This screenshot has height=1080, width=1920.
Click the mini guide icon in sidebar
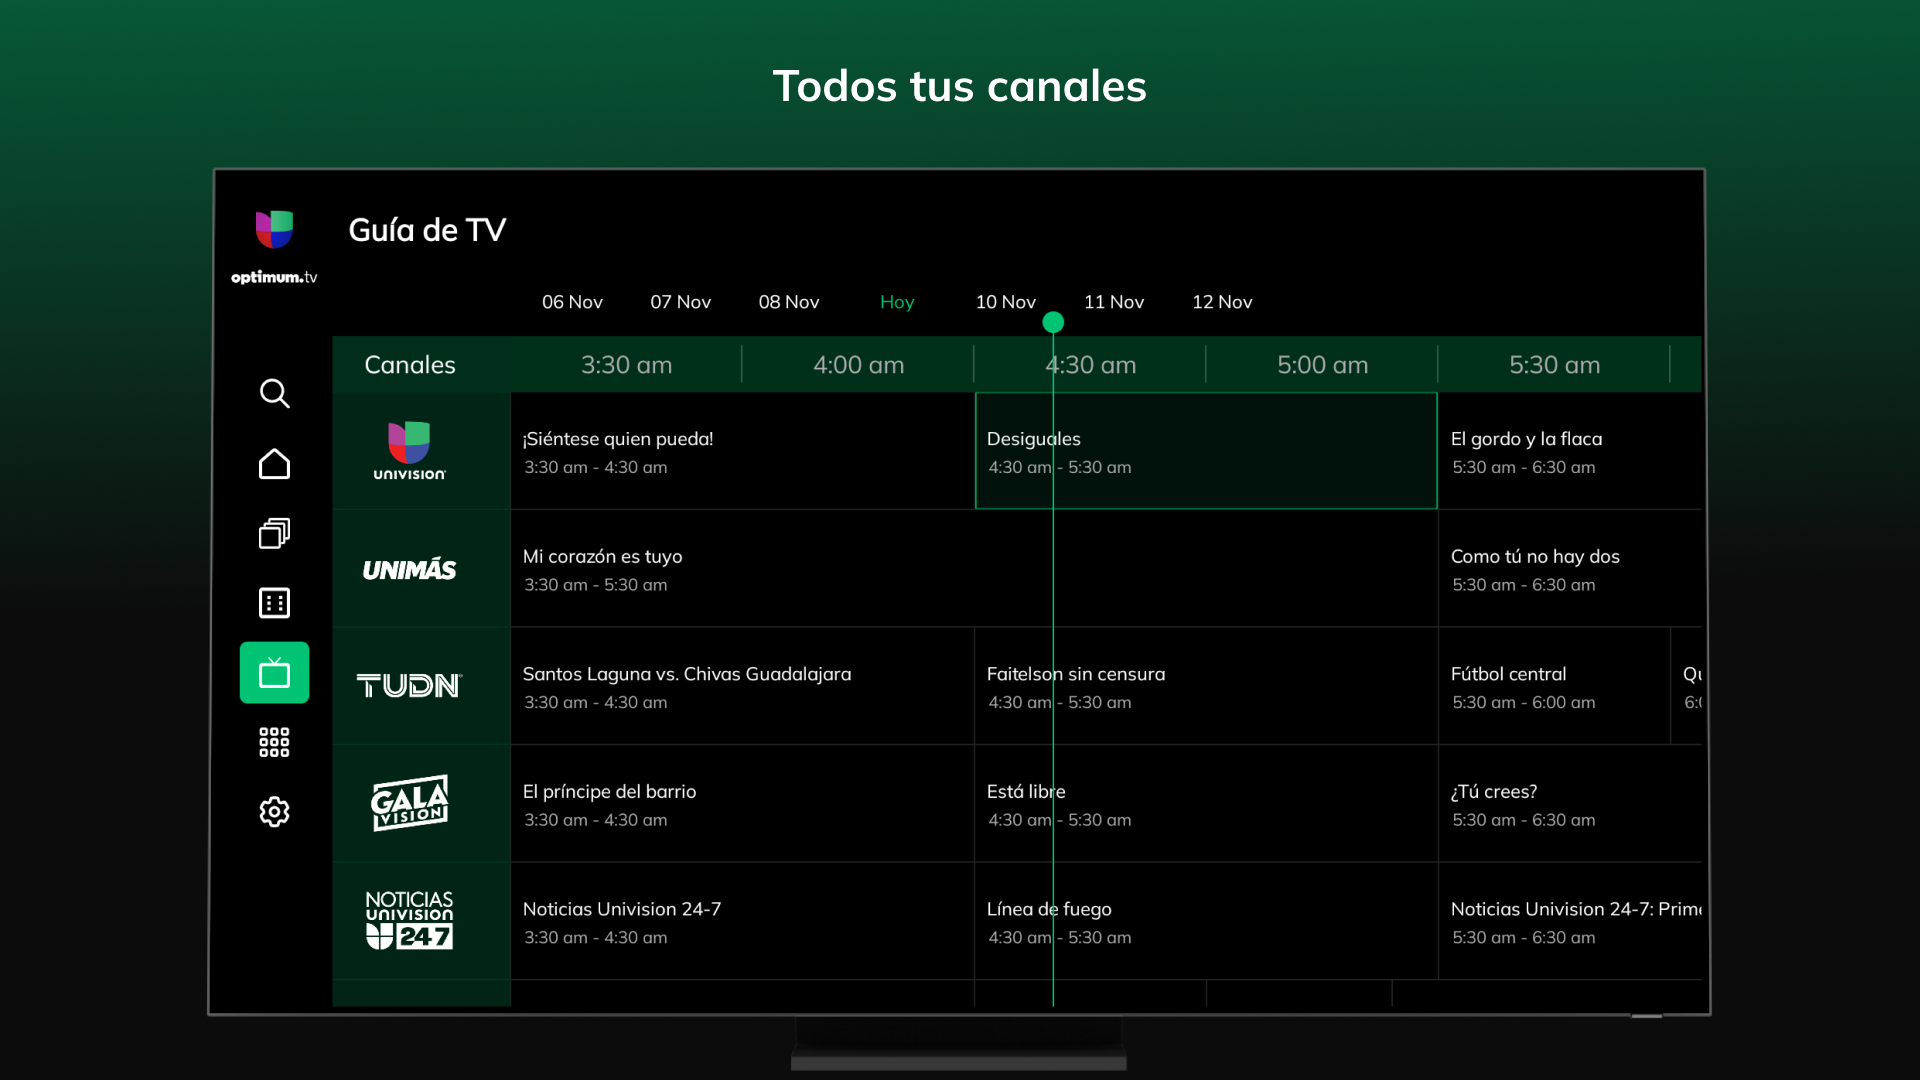click(274, 603)
